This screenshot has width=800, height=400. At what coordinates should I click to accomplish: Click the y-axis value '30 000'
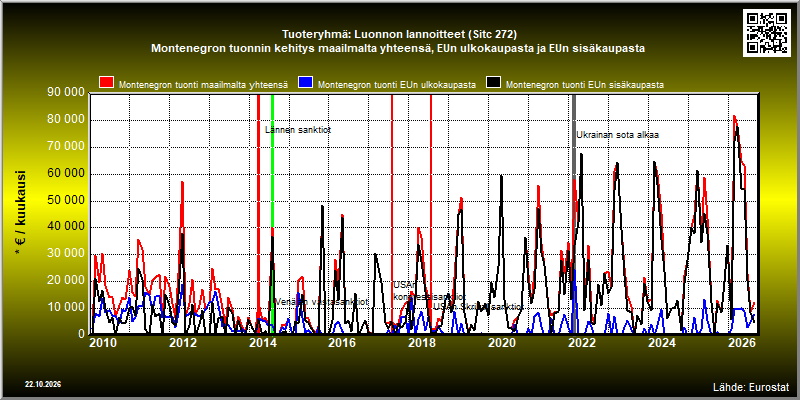tap(66, 254)
